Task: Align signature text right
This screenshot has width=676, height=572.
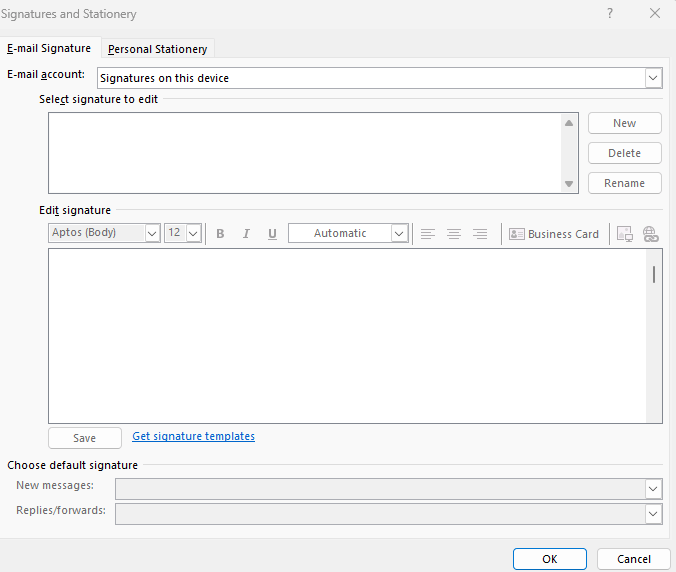Action: 480,234
